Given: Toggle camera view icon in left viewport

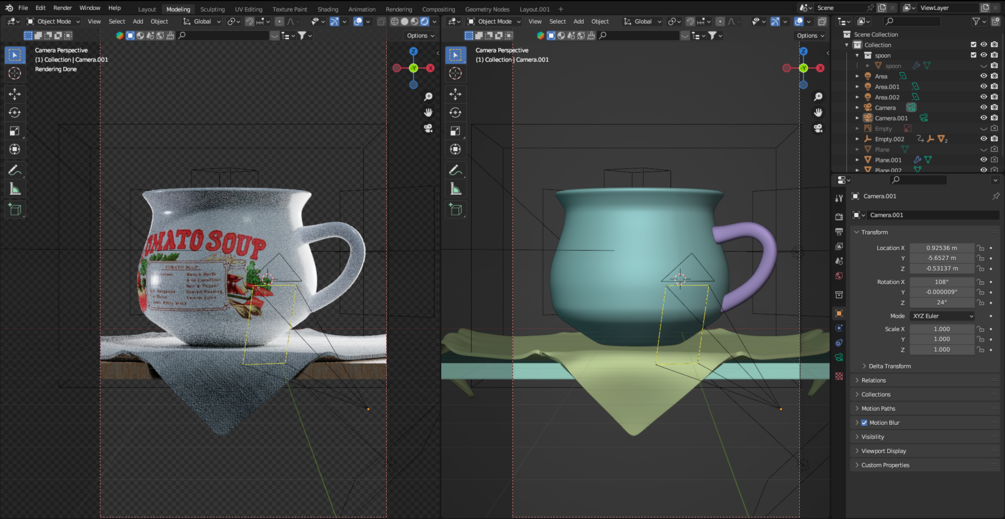Looking at the screenshot, I should 428,128.
